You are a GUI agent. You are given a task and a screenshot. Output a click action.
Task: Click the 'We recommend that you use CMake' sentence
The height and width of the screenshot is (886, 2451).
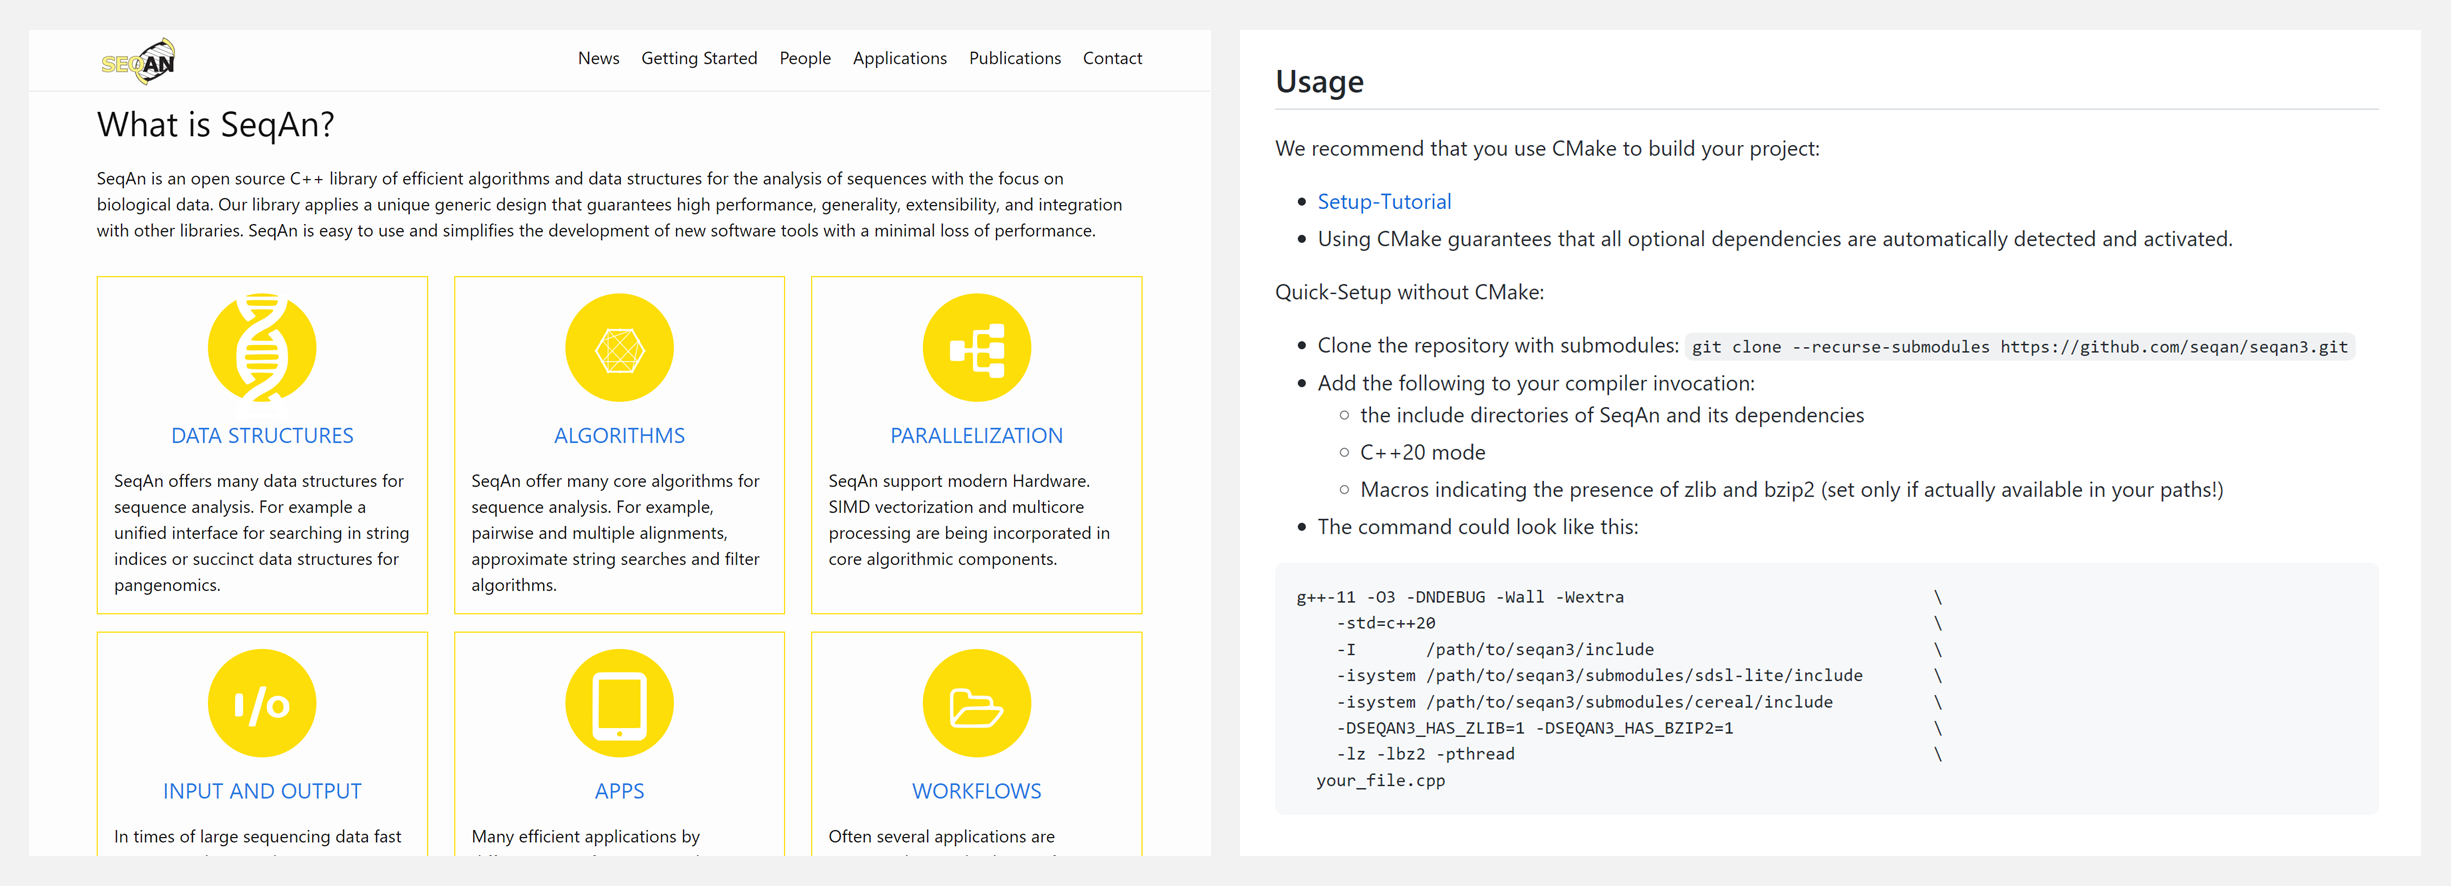[1547, 148]
